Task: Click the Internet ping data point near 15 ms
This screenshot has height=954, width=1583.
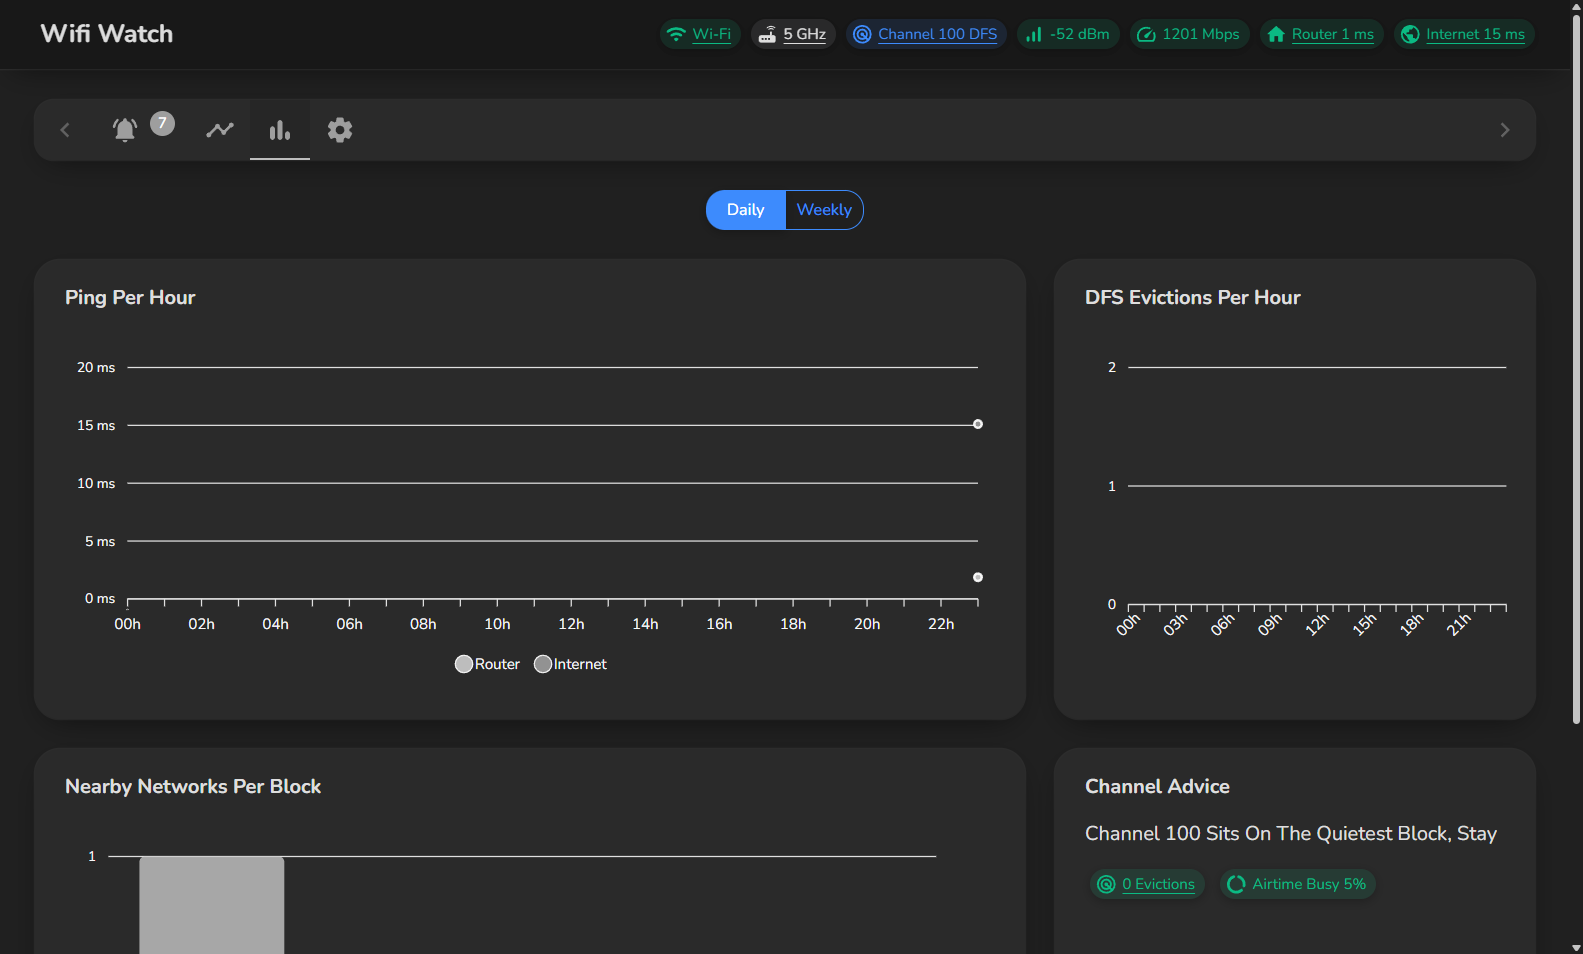Action: 978,424
